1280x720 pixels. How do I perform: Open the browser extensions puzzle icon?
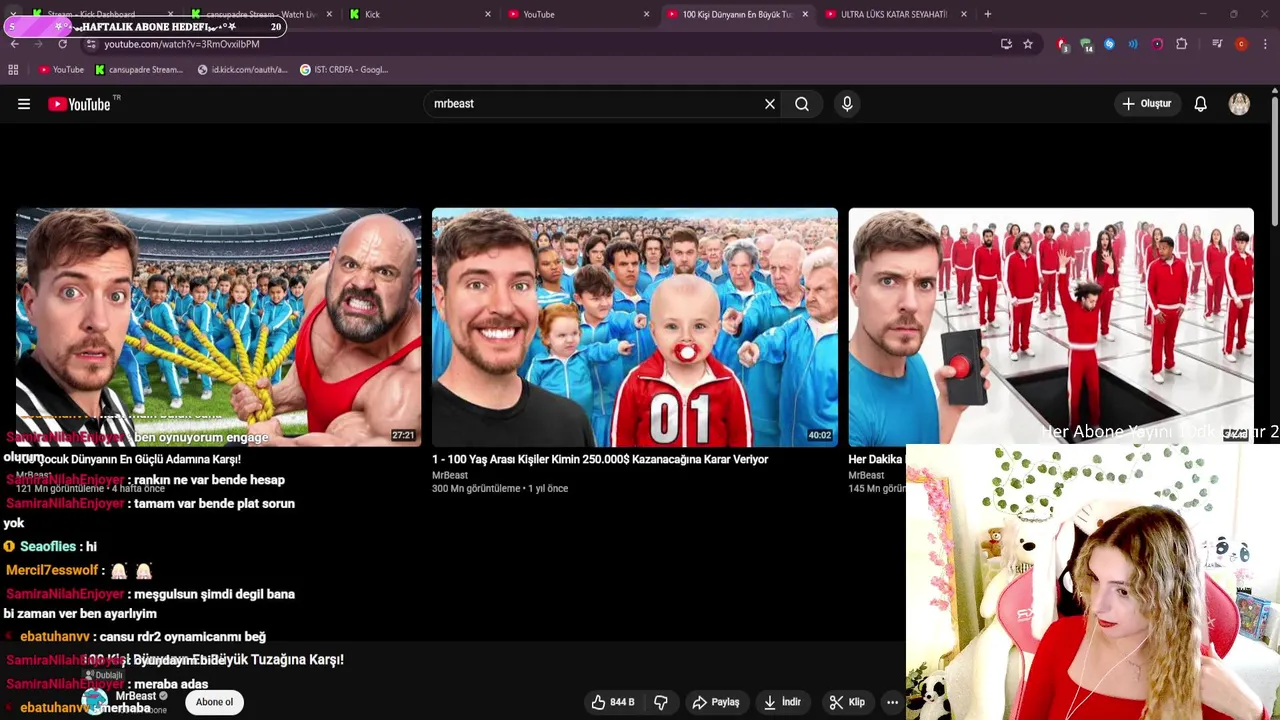pos(1182,44)
